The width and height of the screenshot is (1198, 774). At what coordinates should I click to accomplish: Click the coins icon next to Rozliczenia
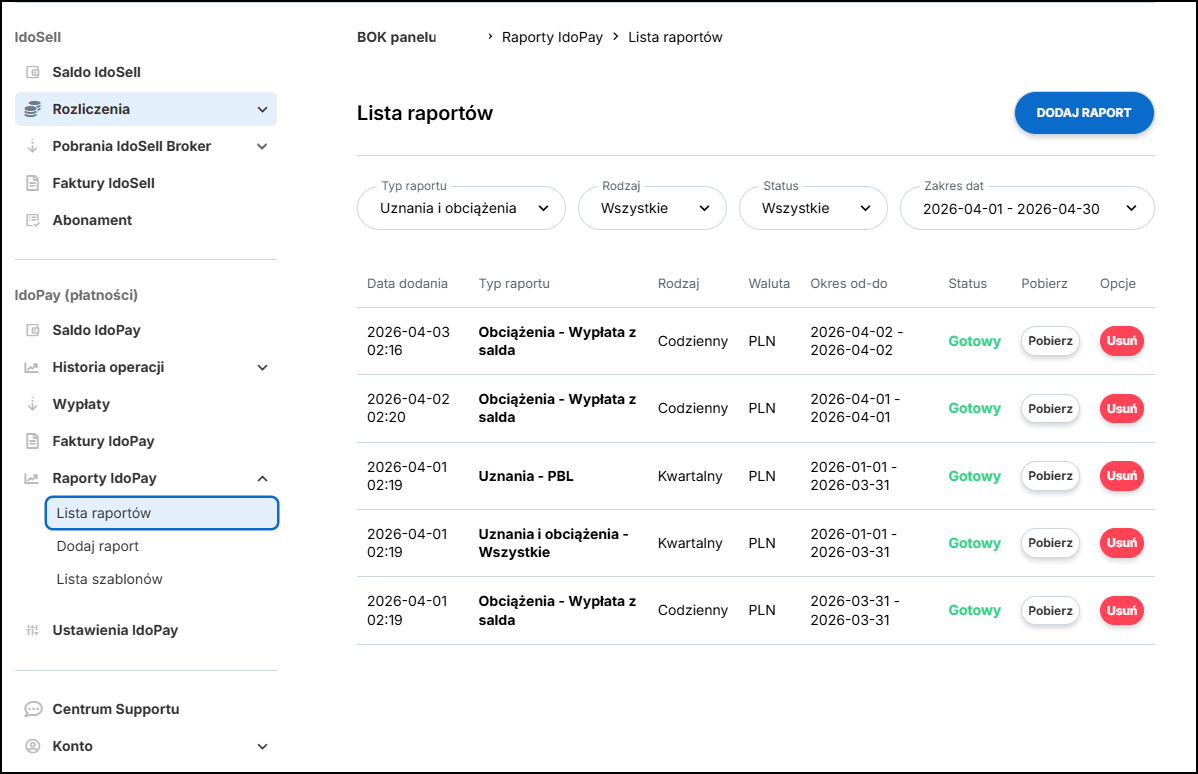pos(33,109)
